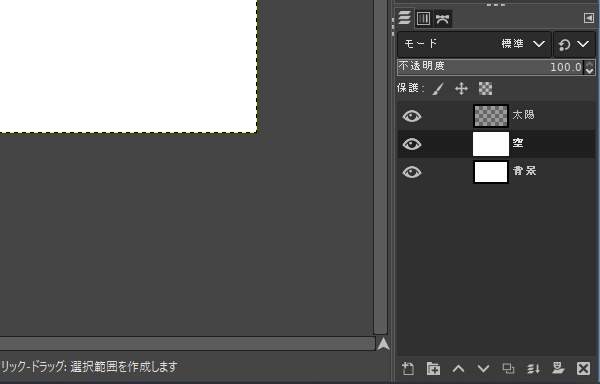Open the layer mode group switcher dropdown
Viewport: 600px width, 384px height.
tap(574, 44)
